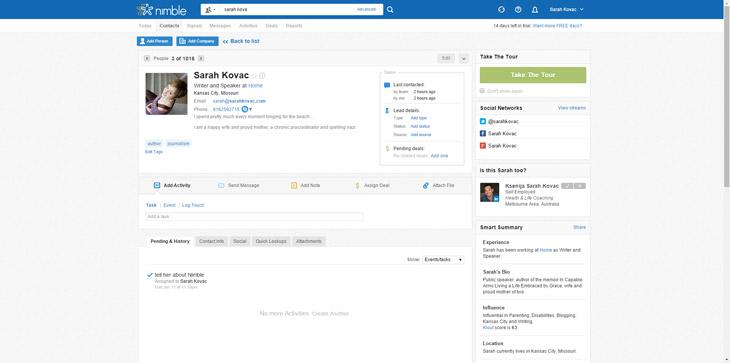Click the Assign Deal icon

(x=357, y=186)
